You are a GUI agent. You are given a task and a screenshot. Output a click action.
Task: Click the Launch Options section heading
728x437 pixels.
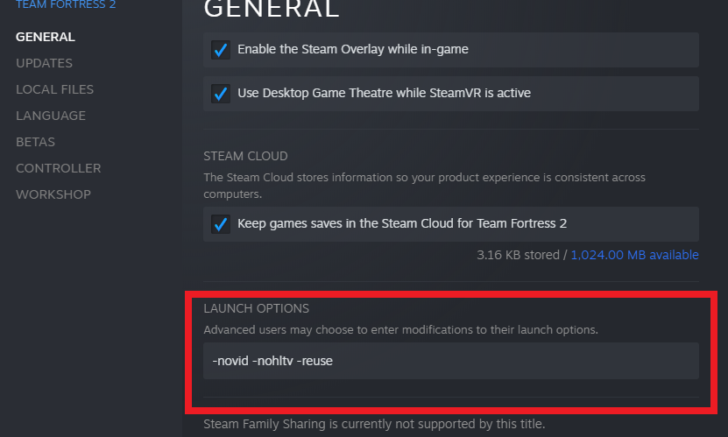pos(256,308)
